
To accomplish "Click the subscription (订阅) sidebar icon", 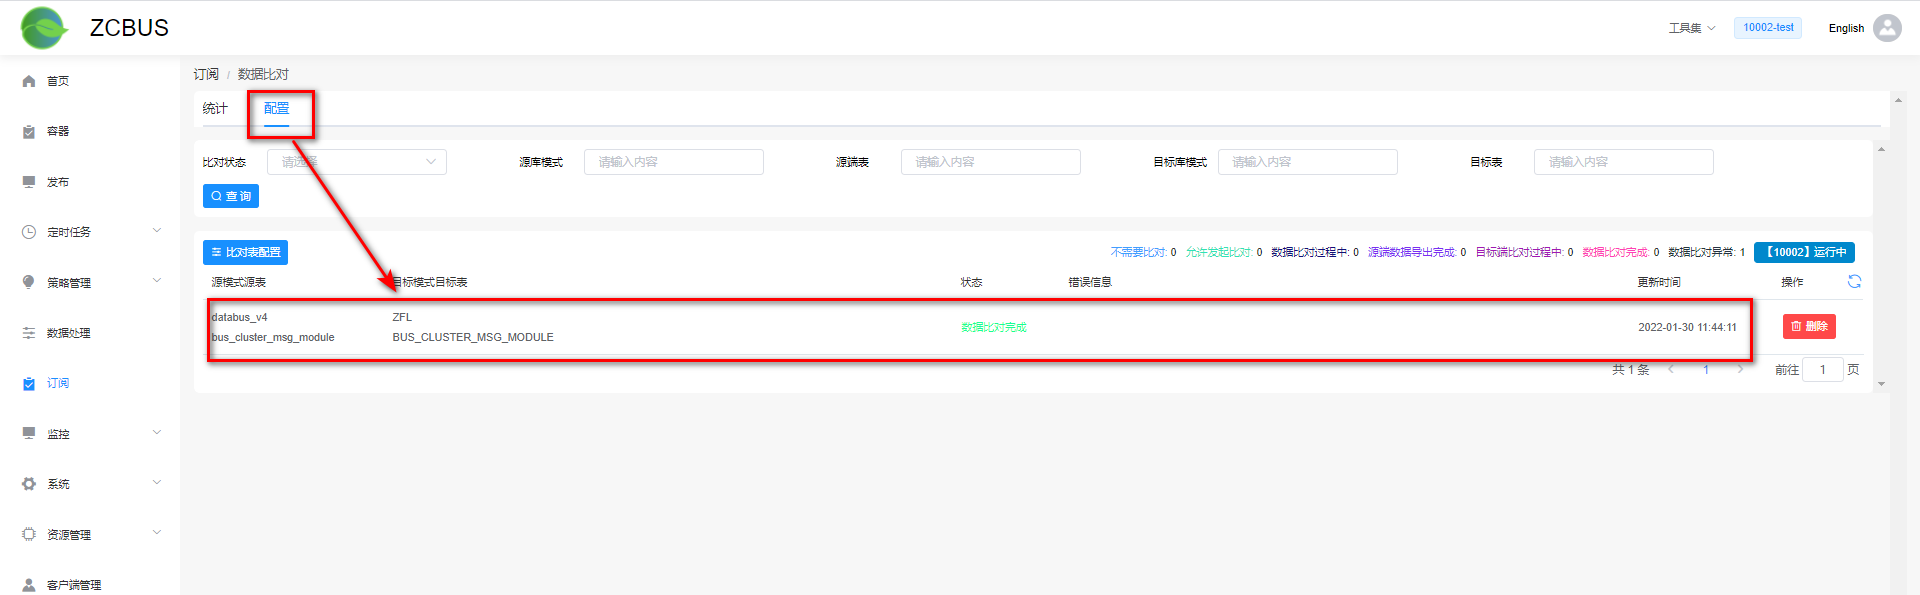I will click(29, 384).
